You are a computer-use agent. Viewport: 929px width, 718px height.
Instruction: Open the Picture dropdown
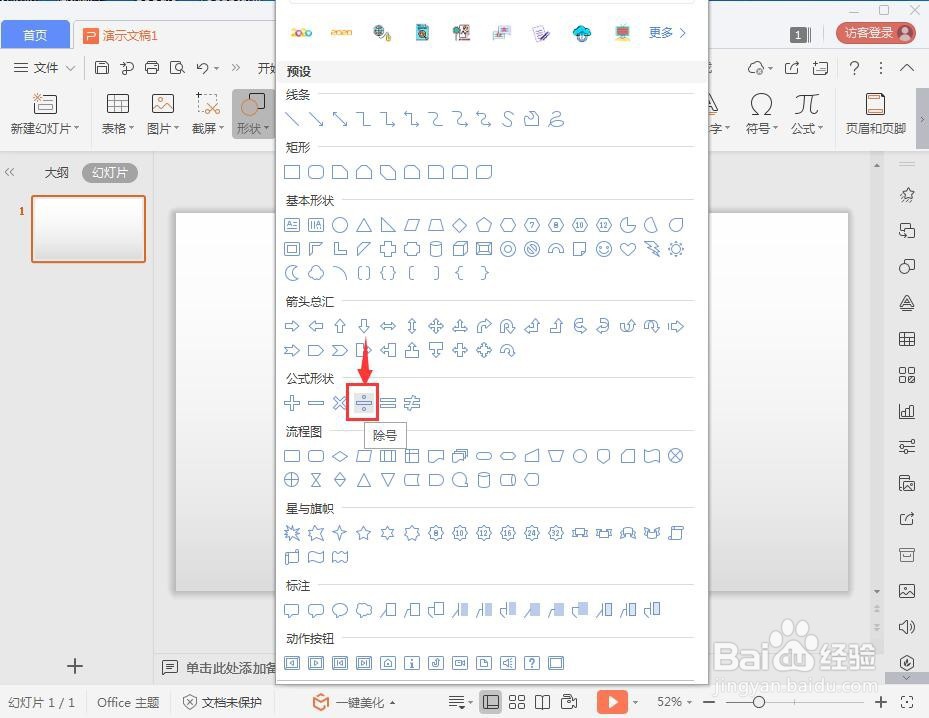pyautogui.click(x=162, y=129)
